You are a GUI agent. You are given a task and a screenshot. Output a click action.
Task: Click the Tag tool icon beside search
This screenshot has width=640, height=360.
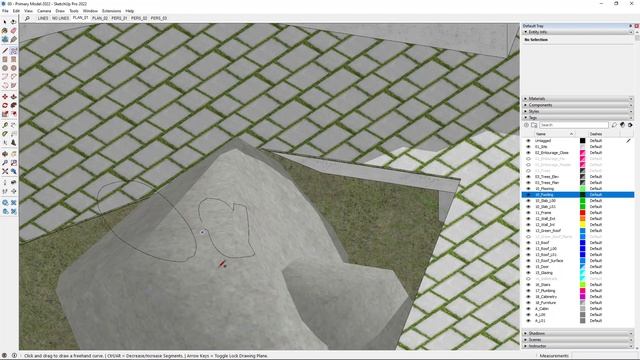[614, 125]
